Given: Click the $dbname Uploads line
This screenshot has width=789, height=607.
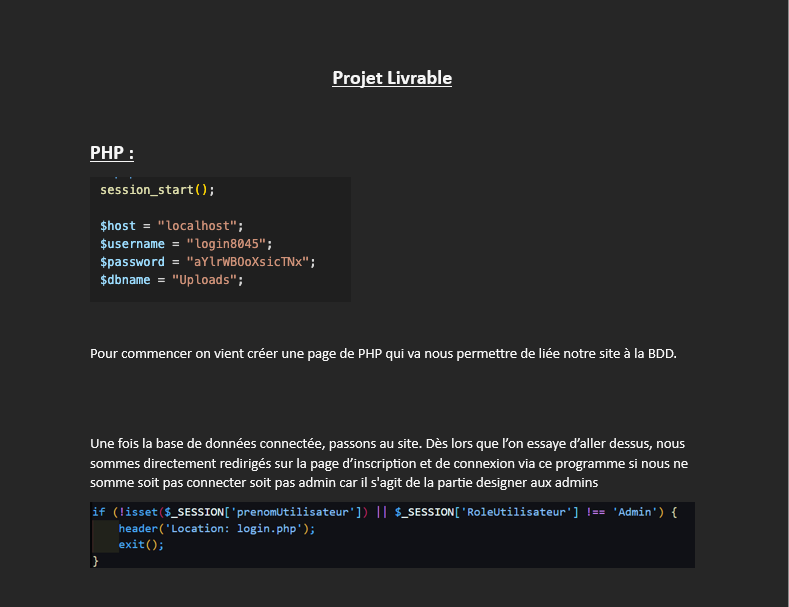Looking at the screenshot, I should pyautogui.click(x=172, y=280).
